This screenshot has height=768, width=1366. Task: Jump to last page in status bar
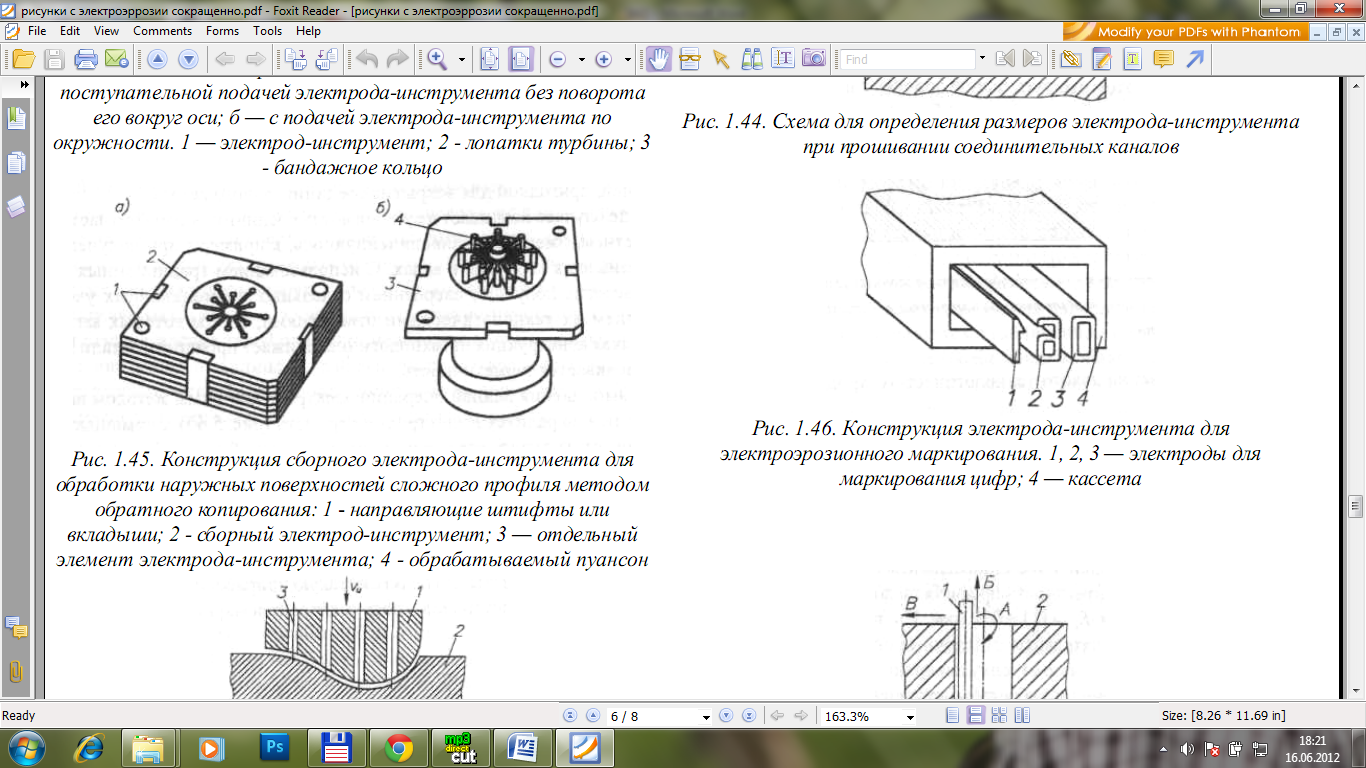(747, 716)
